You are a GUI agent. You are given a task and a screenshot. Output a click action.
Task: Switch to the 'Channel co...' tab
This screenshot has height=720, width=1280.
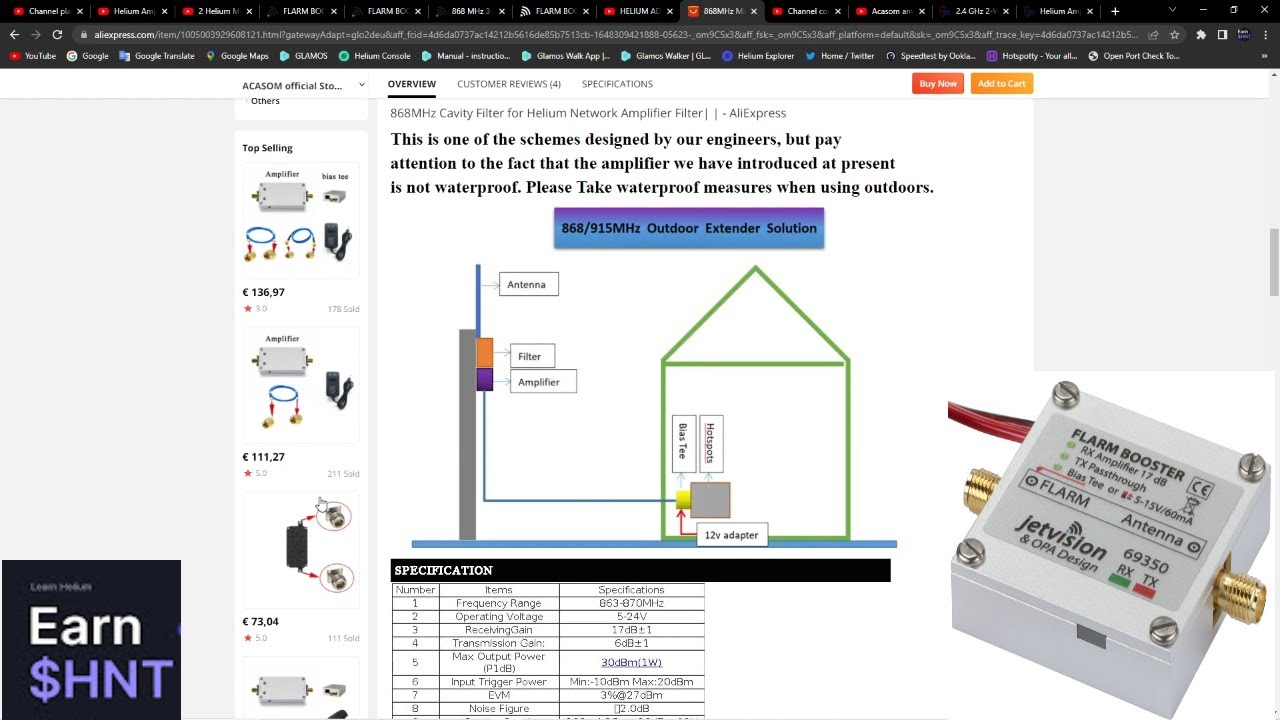click(807, 11)
